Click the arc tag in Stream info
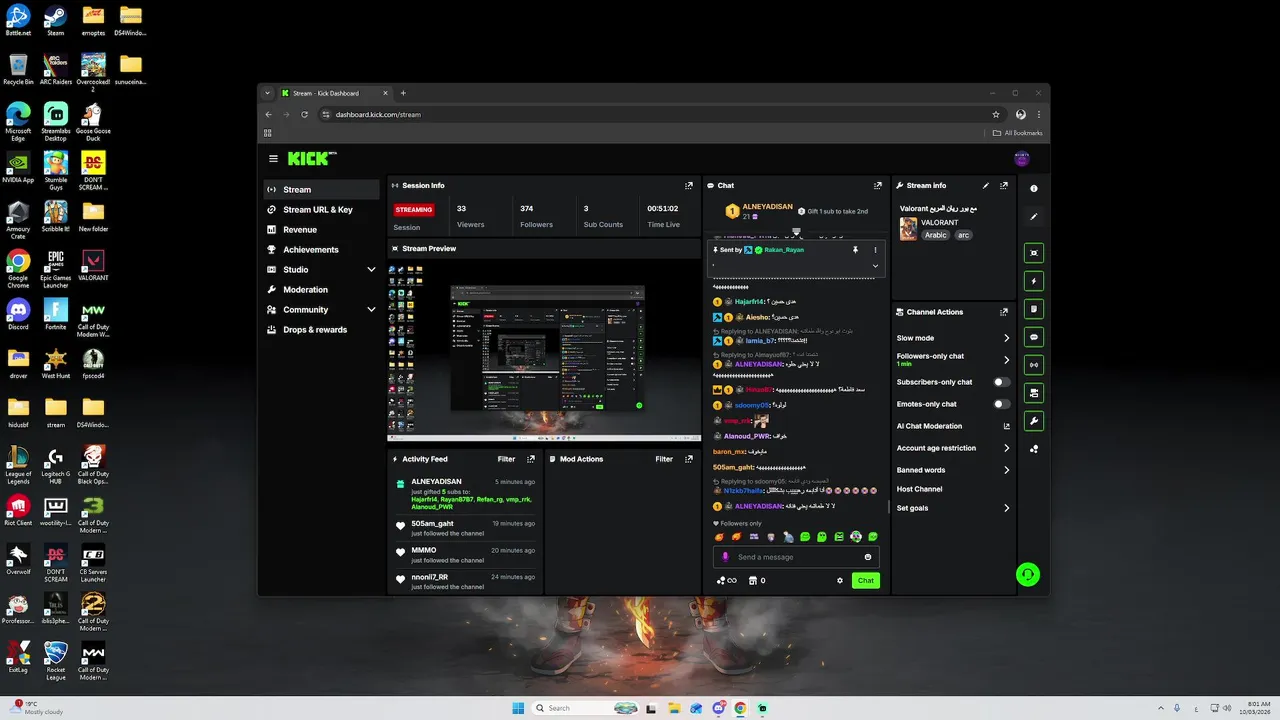 [963, 235]
